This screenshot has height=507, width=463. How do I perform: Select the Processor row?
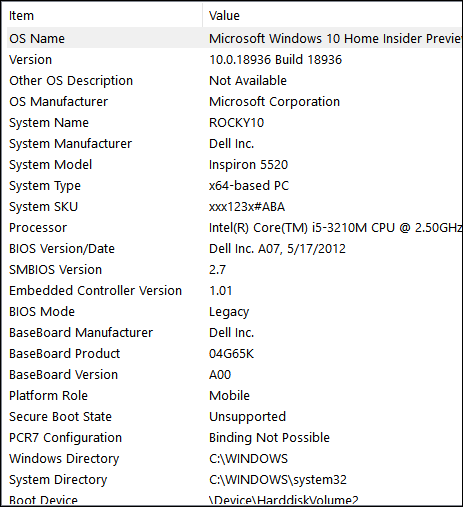(234, 228)
